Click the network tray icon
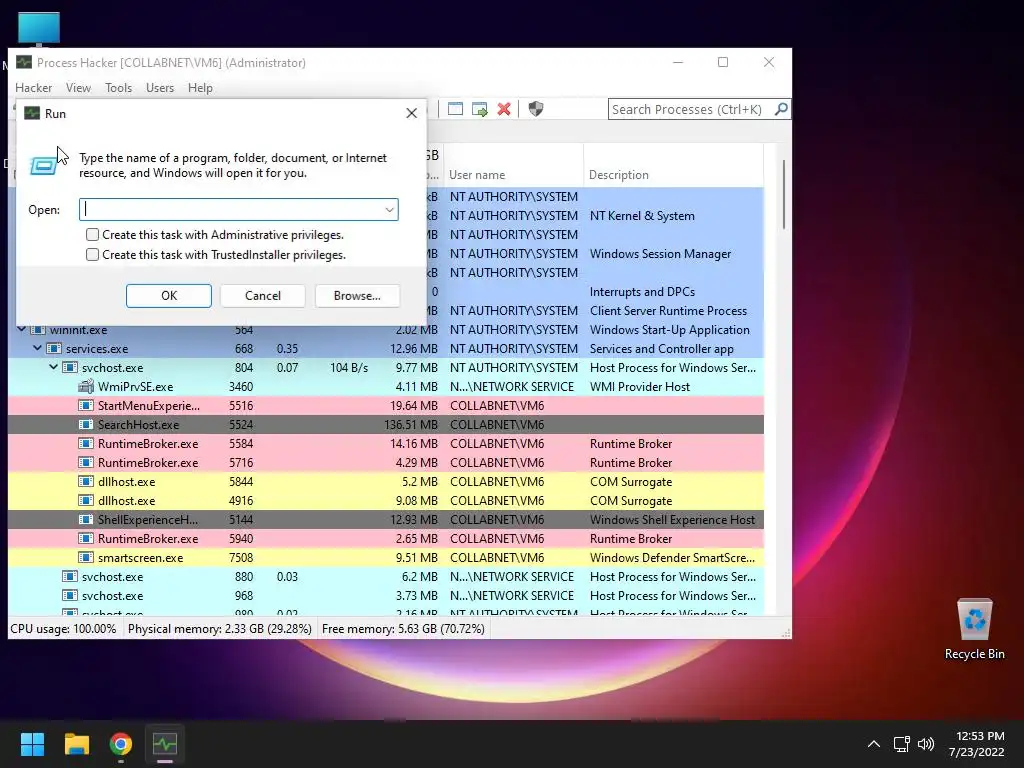 902,744
